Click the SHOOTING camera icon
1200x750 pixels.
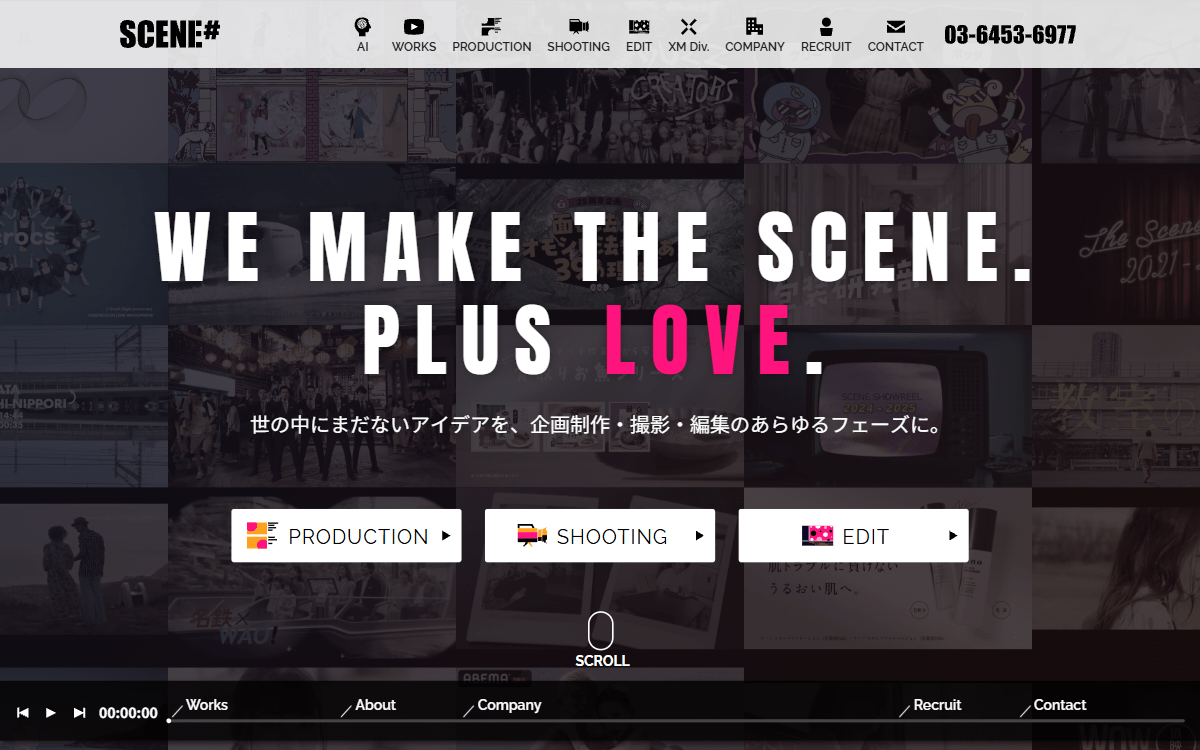click(578, 27)
